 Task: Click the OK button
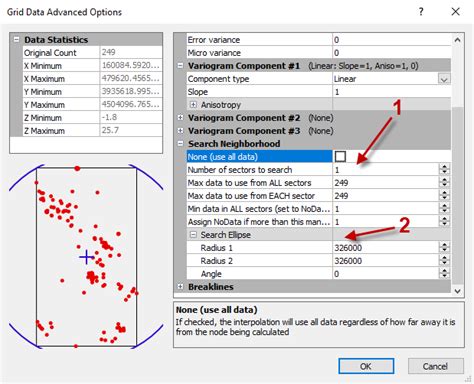[x=366, y=366]
